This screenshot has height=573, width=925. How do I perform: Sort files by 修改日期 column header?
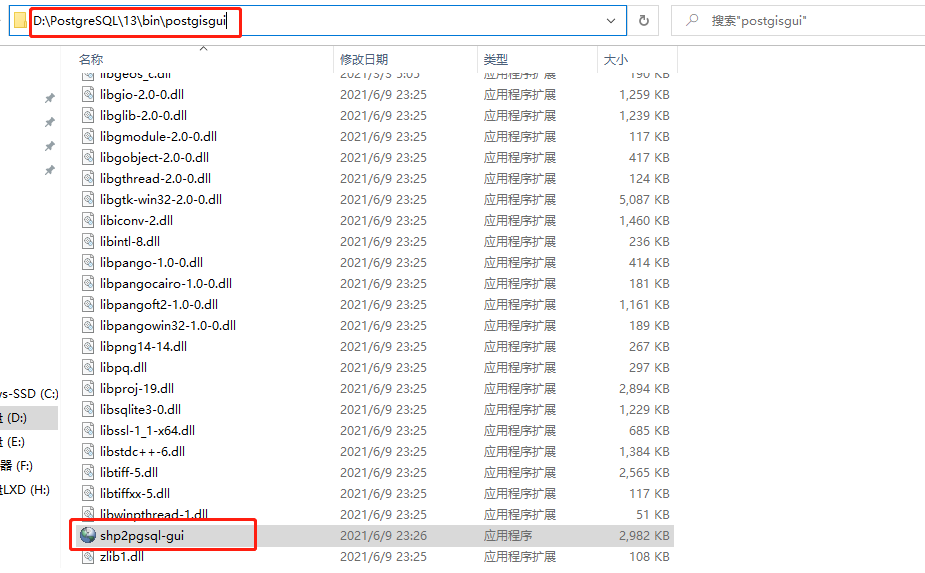tap(364, 60)
